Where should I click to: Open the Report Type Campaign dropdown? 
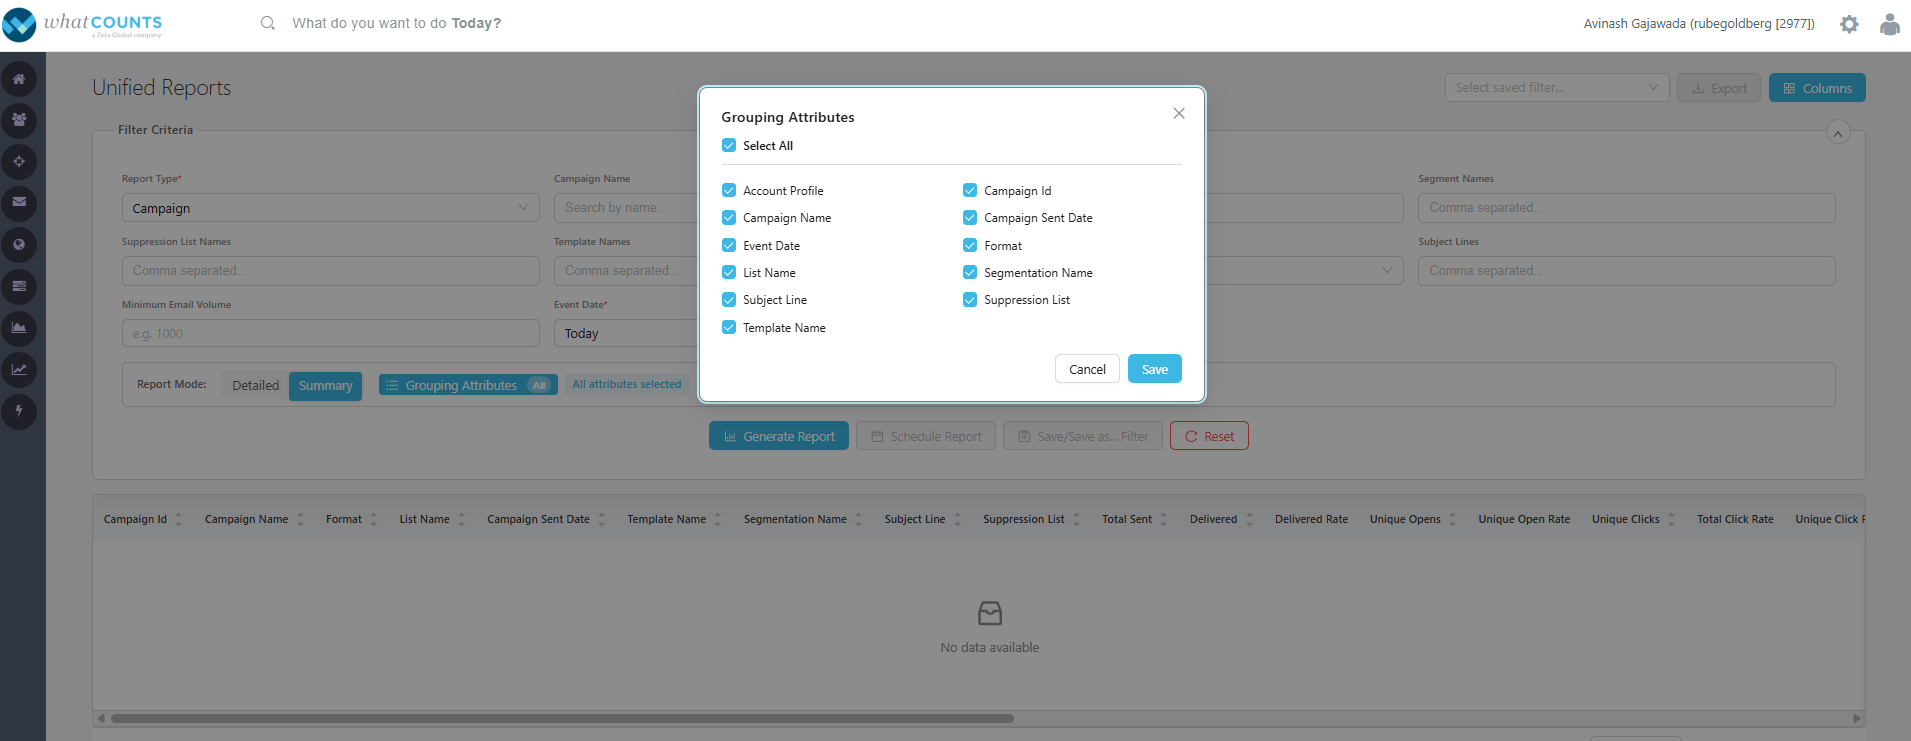coord(330,208)
